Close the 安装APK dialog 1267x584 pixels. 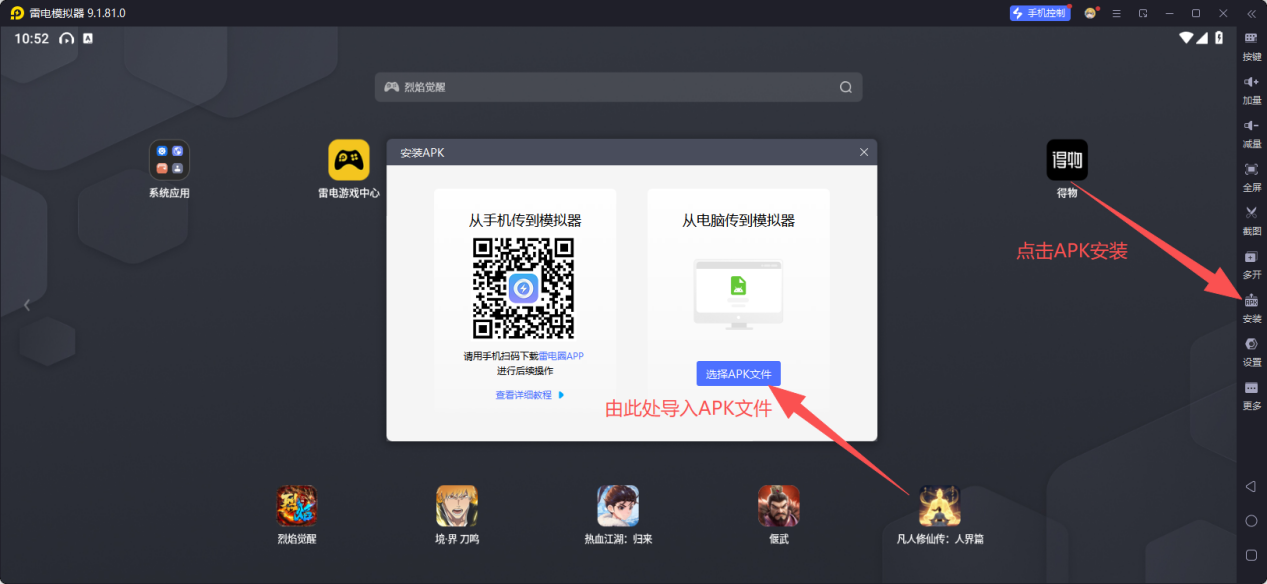[864, 152]
